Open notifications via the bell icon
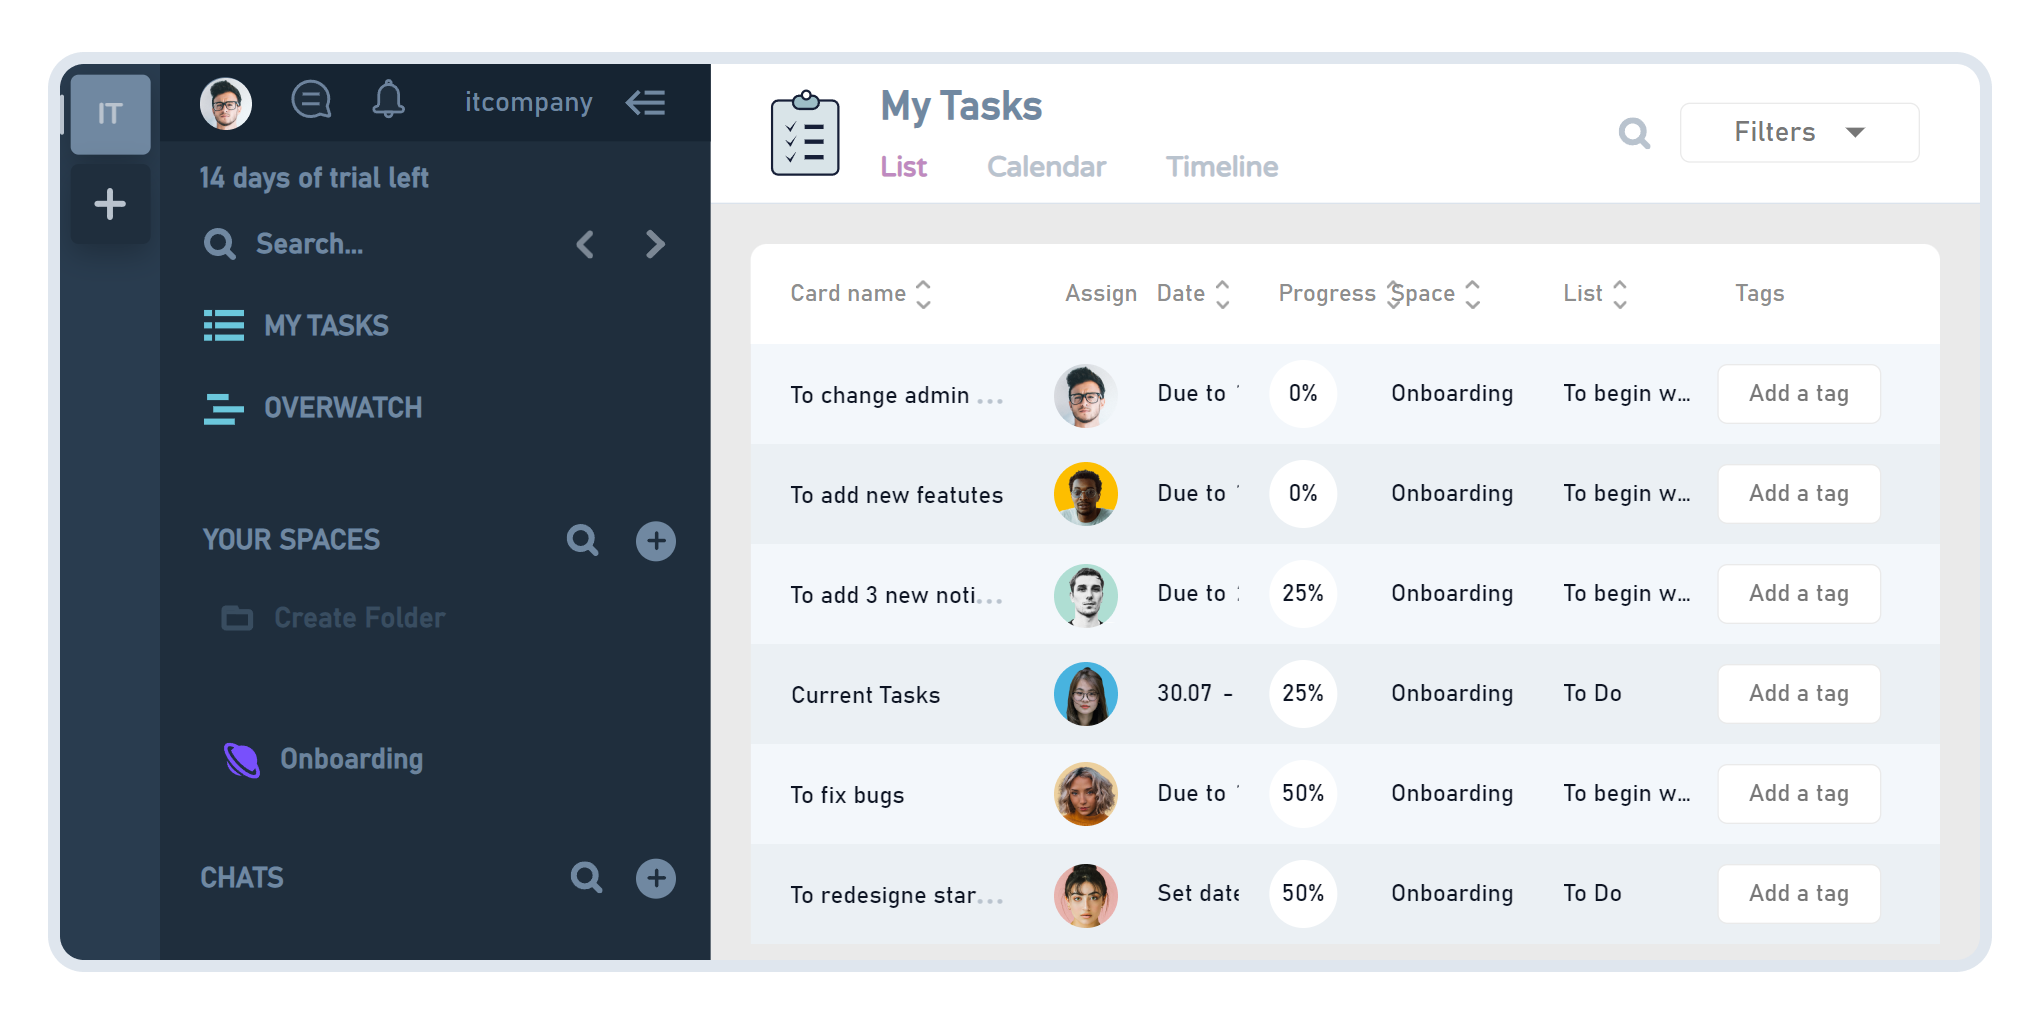The height and width of the screenshot is (1022, 2040). pyautogui.click(x=389, y=99)
